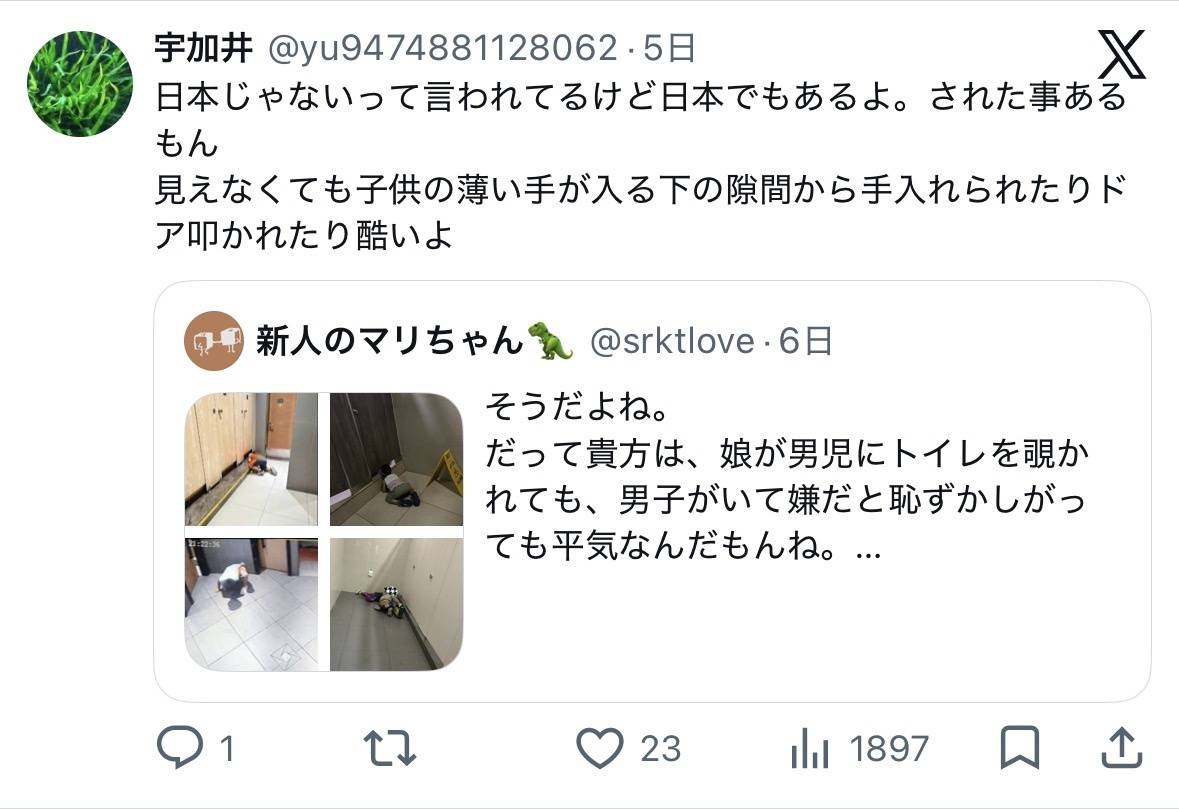Click the 宇加井 display name
The image size is (1179, 809).
[204, 49]
